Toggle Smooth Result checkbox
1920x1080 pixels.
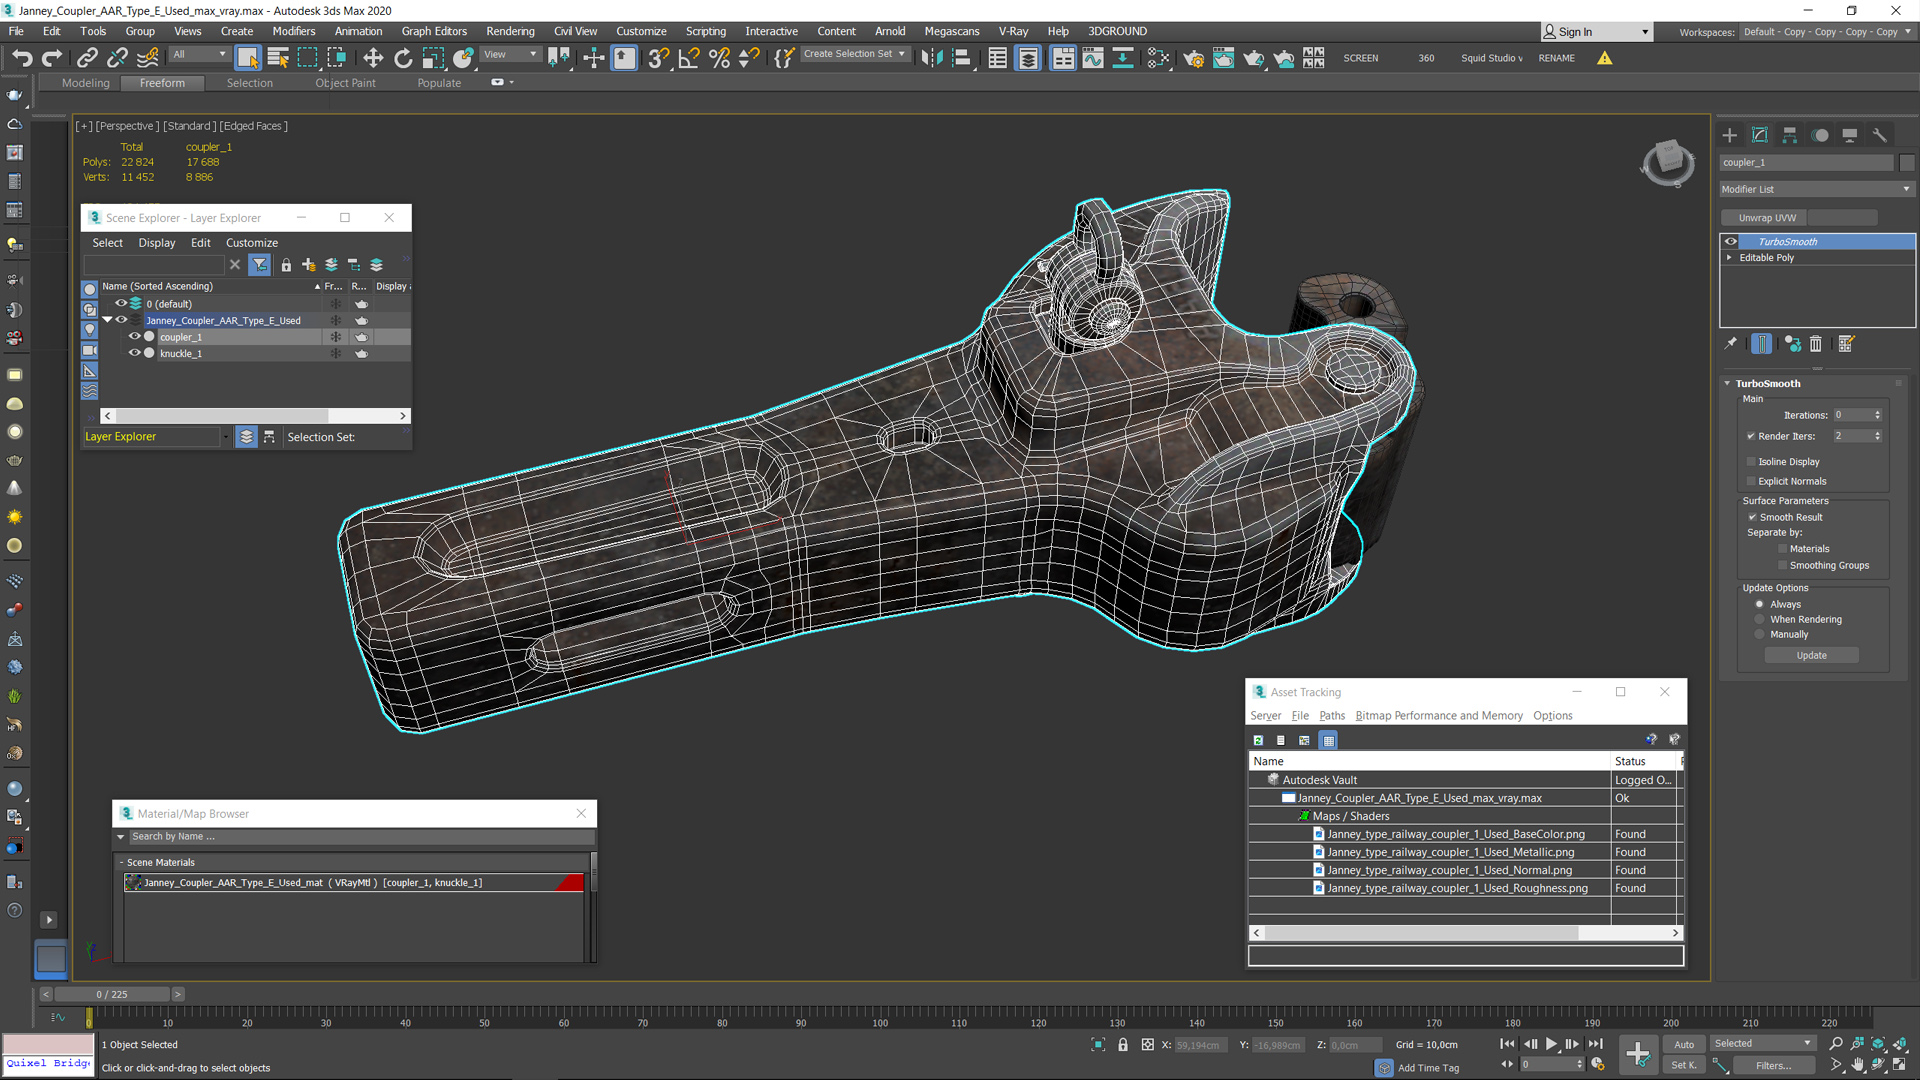point(1752,517)
